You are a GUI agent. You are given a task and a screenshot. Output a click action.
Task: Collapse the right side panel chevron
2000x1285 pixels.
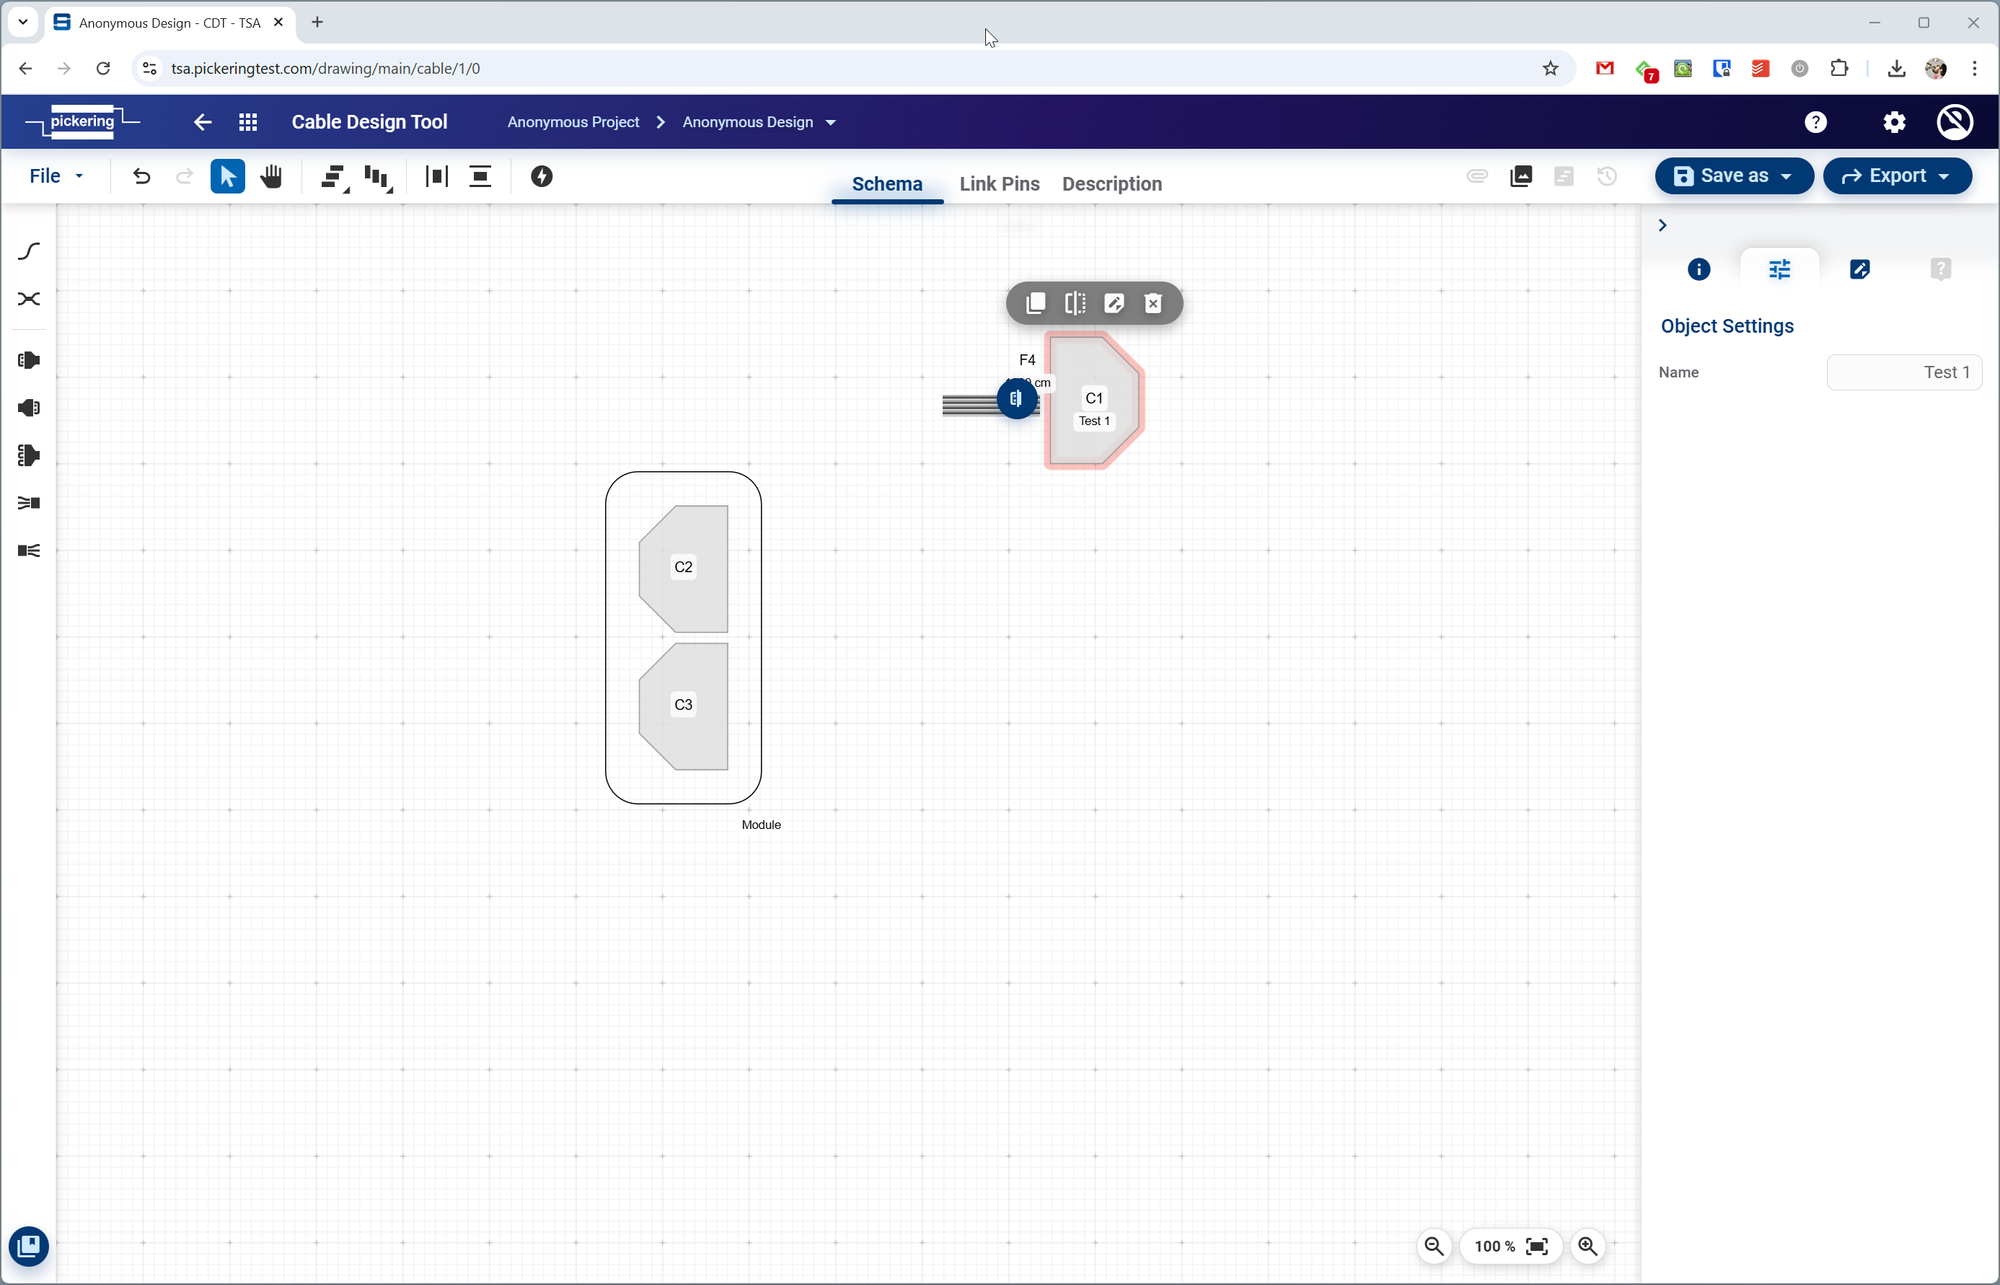[1662, 226]
